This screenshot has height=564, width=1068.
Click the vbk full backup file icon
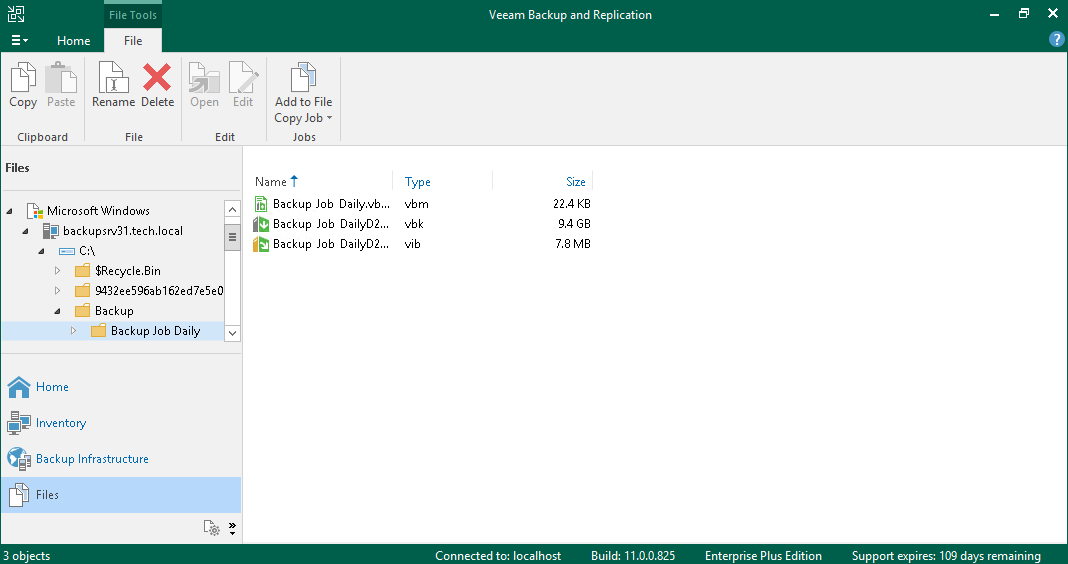click(x=261, y=223)
